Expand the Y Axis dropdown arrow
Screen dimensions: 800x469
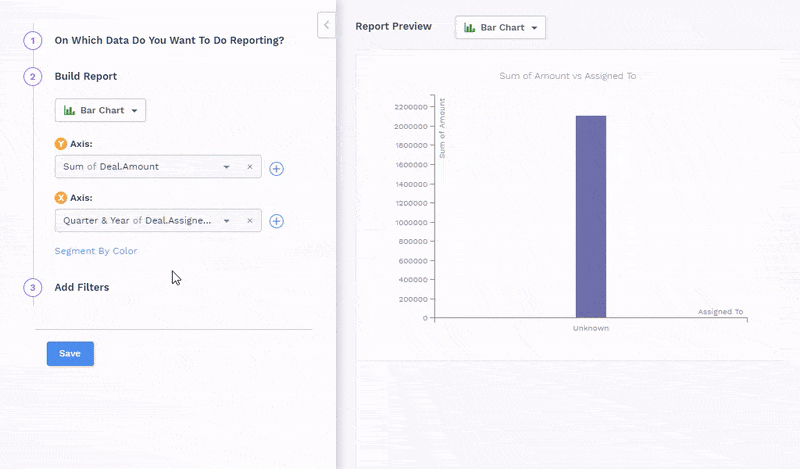pos(227,167)
